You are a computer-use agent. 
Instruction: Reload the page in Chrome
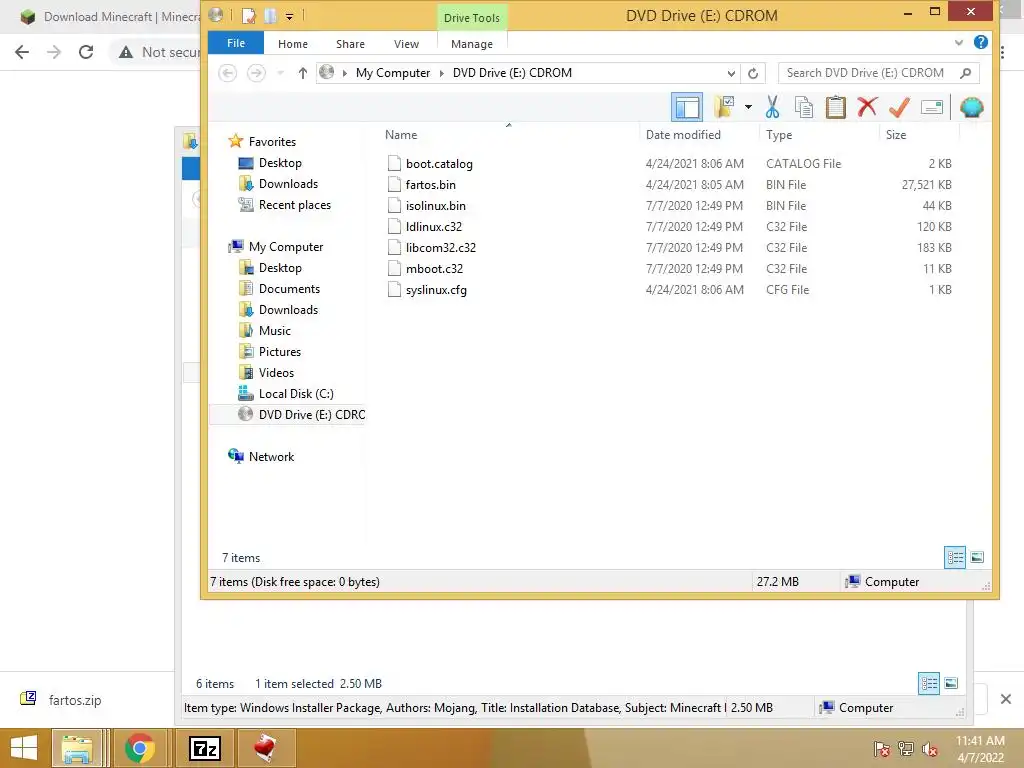point(86,52)
